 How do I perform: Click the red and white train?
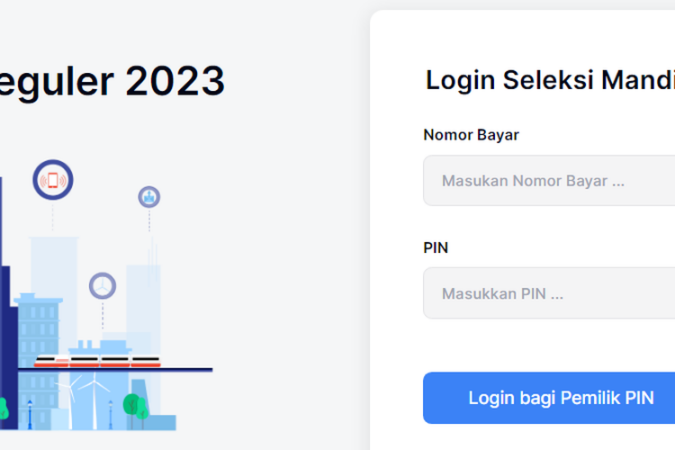pos(97,361)
